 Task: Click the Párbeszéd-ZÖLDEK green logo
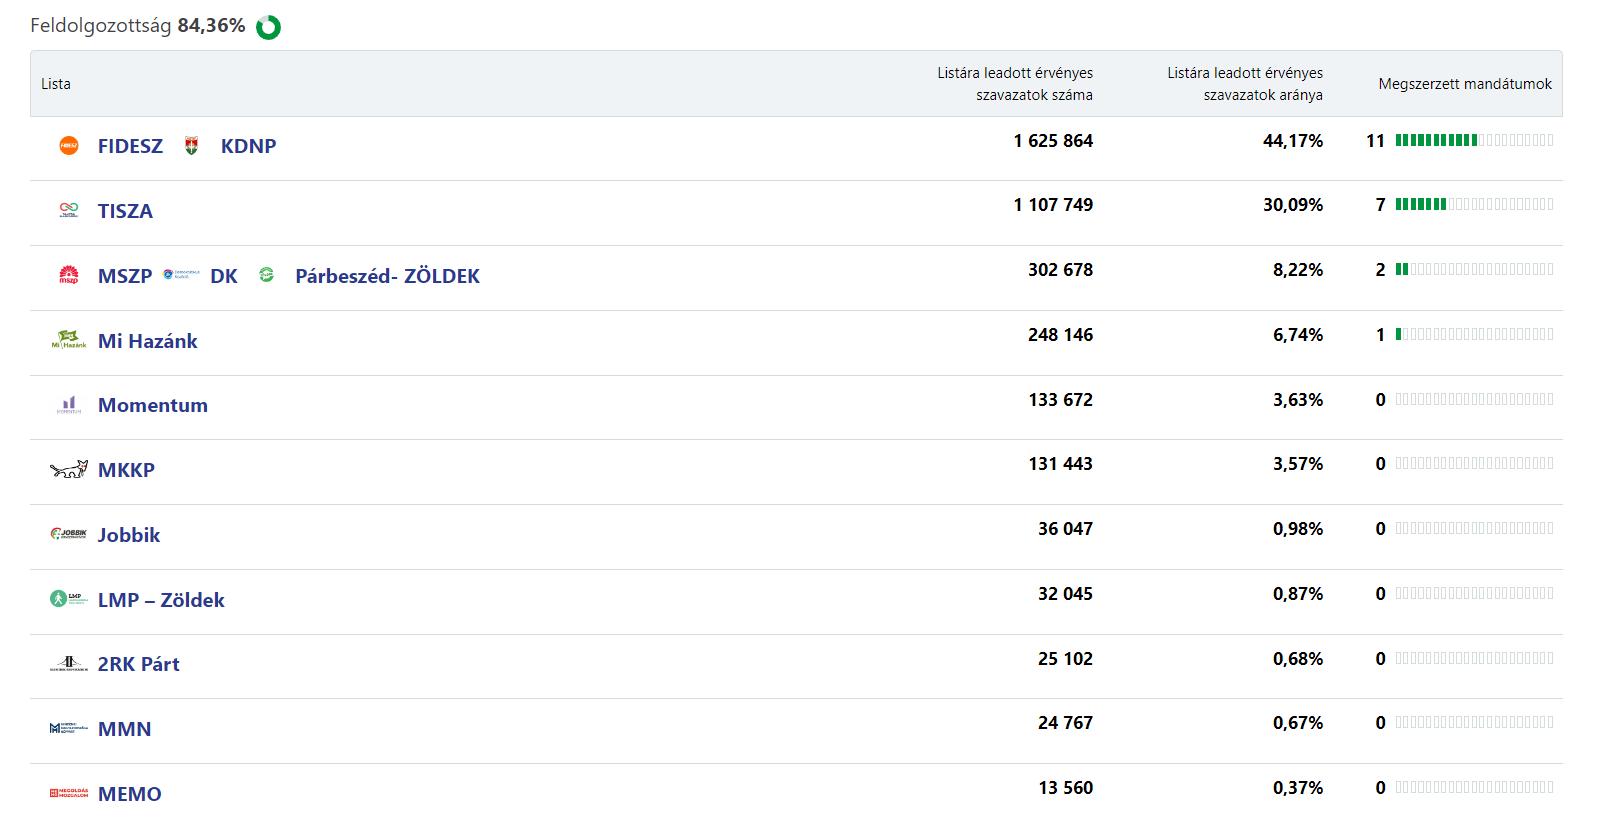pos(266,274)
